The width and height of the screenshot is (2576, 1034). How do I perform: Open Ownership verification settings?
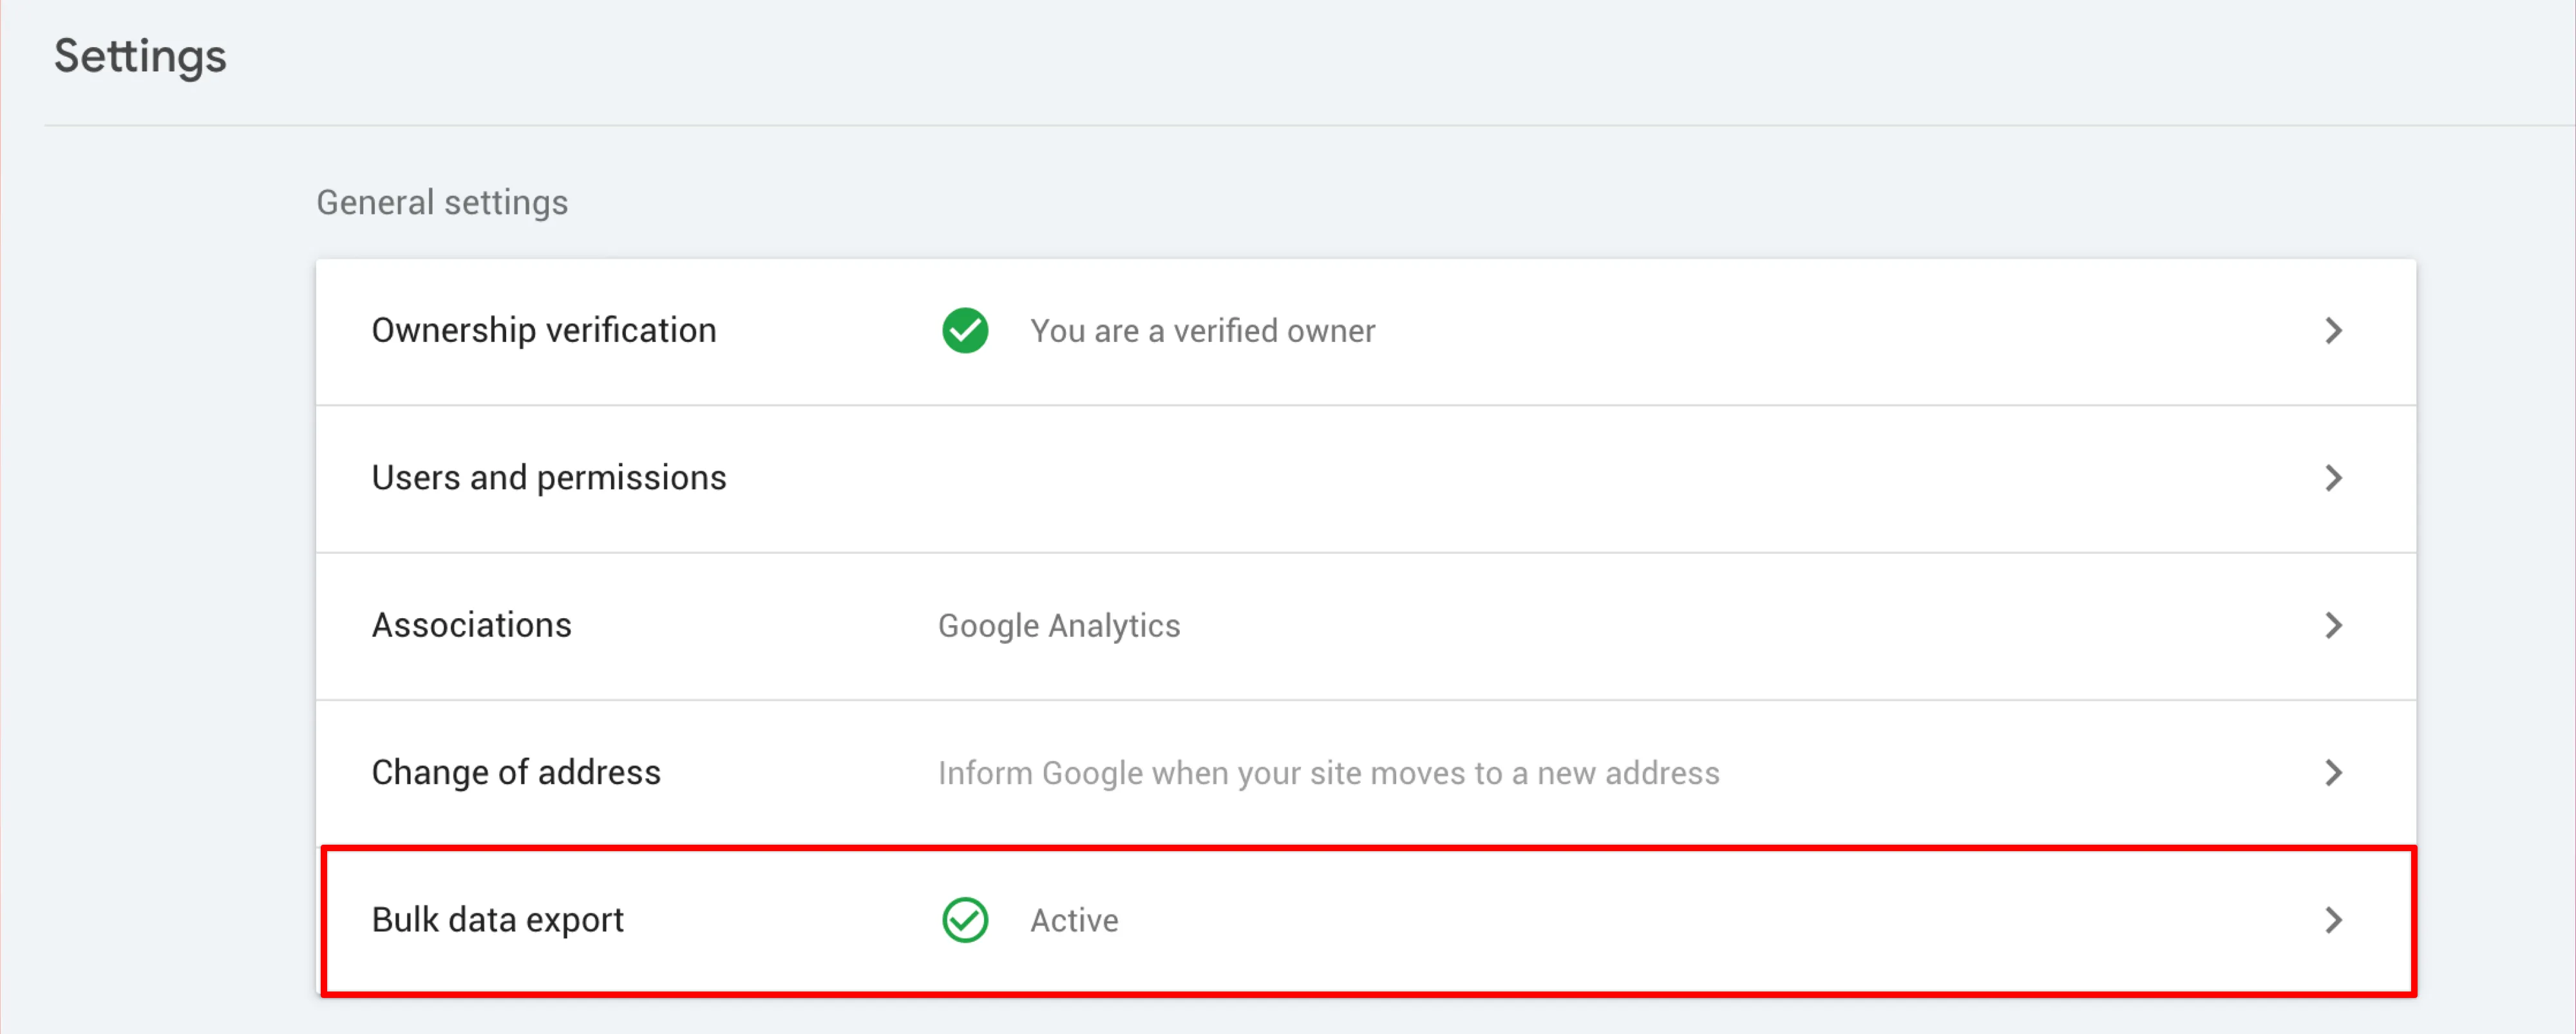pos(544,331)
